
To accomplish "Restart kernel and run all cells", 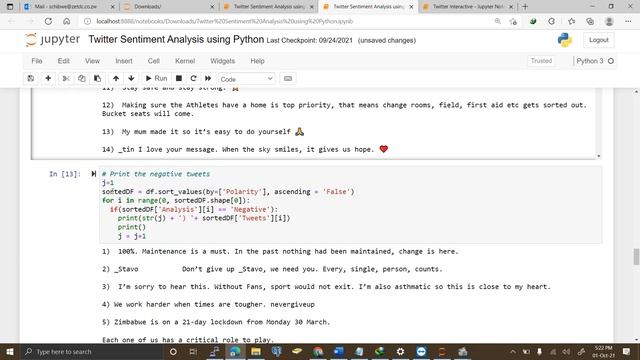I will click(208, 78).
